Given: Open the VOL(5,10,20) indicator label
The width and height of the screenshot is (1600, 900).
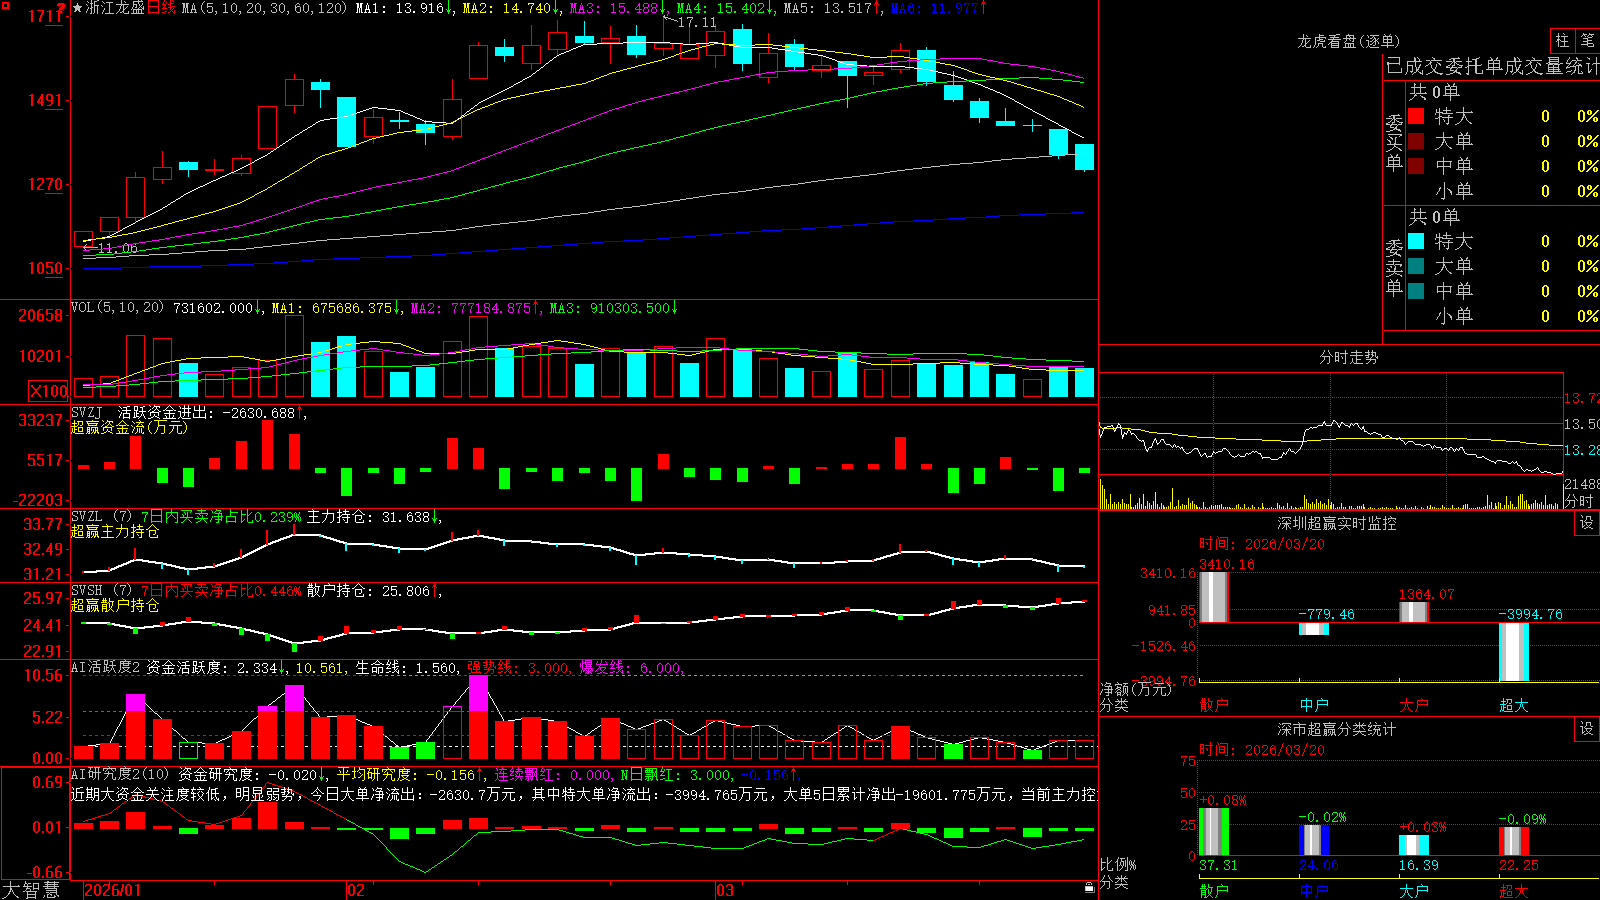Looking at the screenshot, I should pos(117,308).
